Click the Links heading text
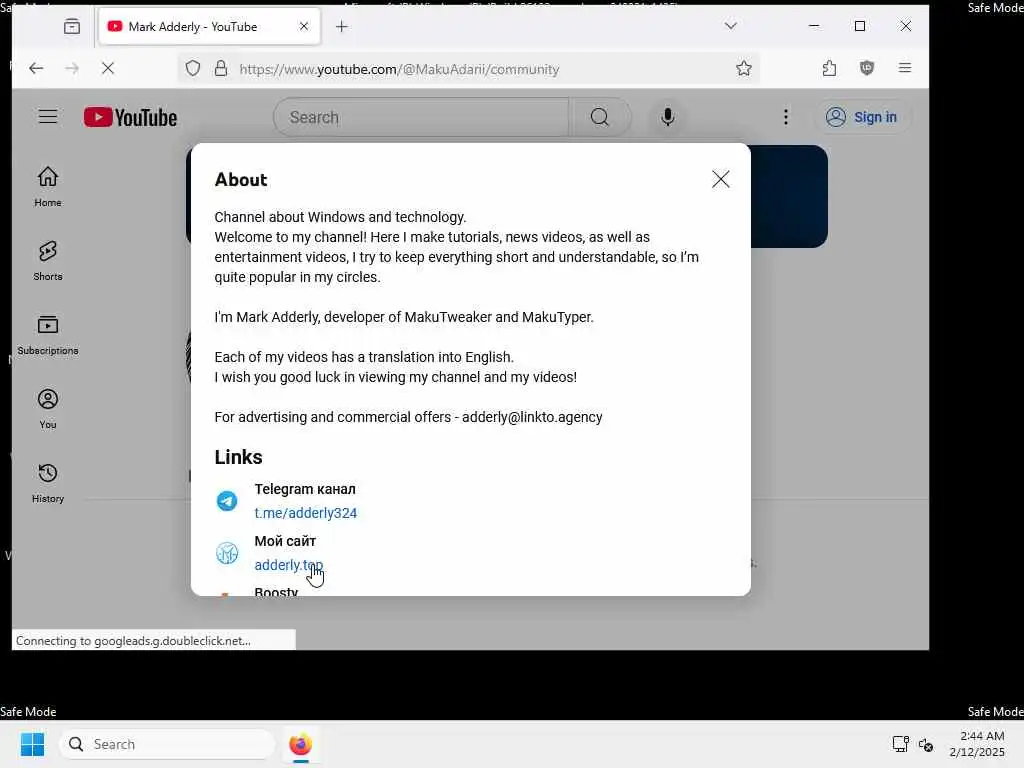This screenshot has width=1024, height=768. (x=238, y=456)
